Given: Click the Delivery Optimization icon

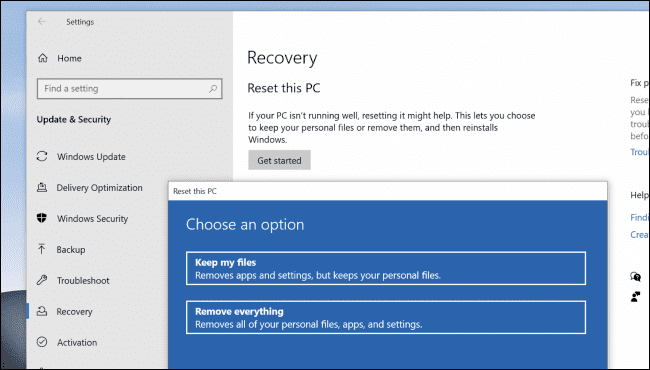Looking at the screenshot, I should (x=42, y=187).
